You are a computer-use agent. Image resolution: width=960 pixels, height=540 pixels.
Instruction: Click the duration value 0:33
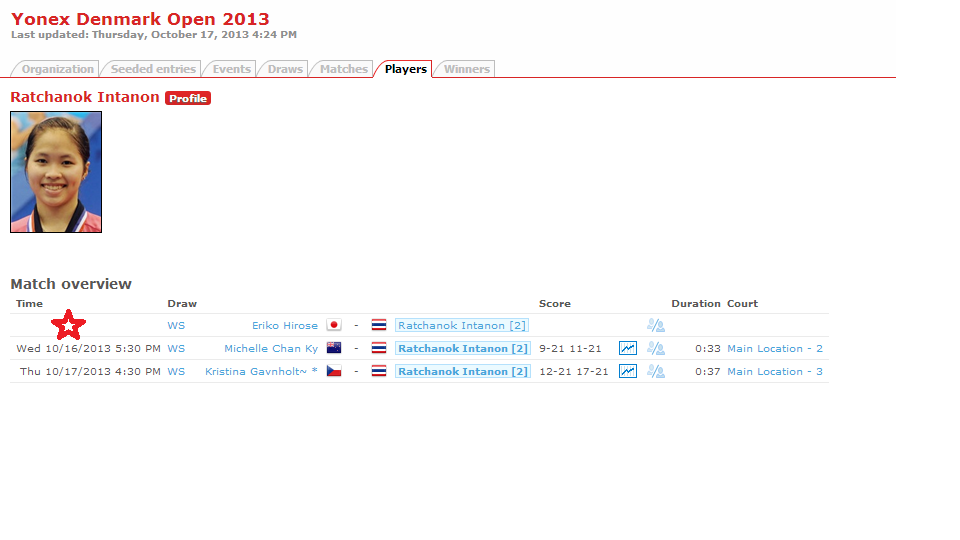pos(708,348)
